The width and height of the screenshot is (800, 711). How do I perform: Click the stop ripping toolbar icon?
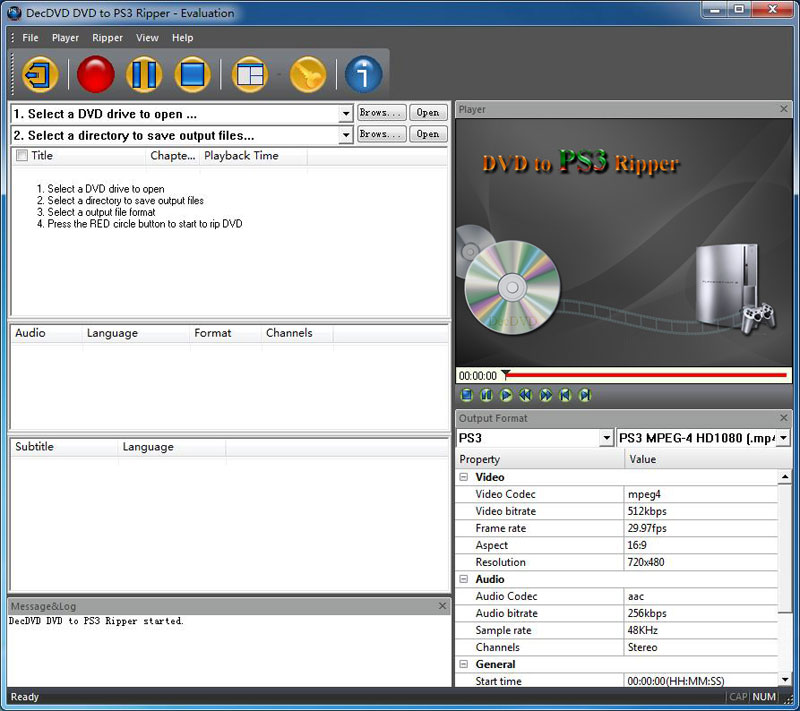192,74
